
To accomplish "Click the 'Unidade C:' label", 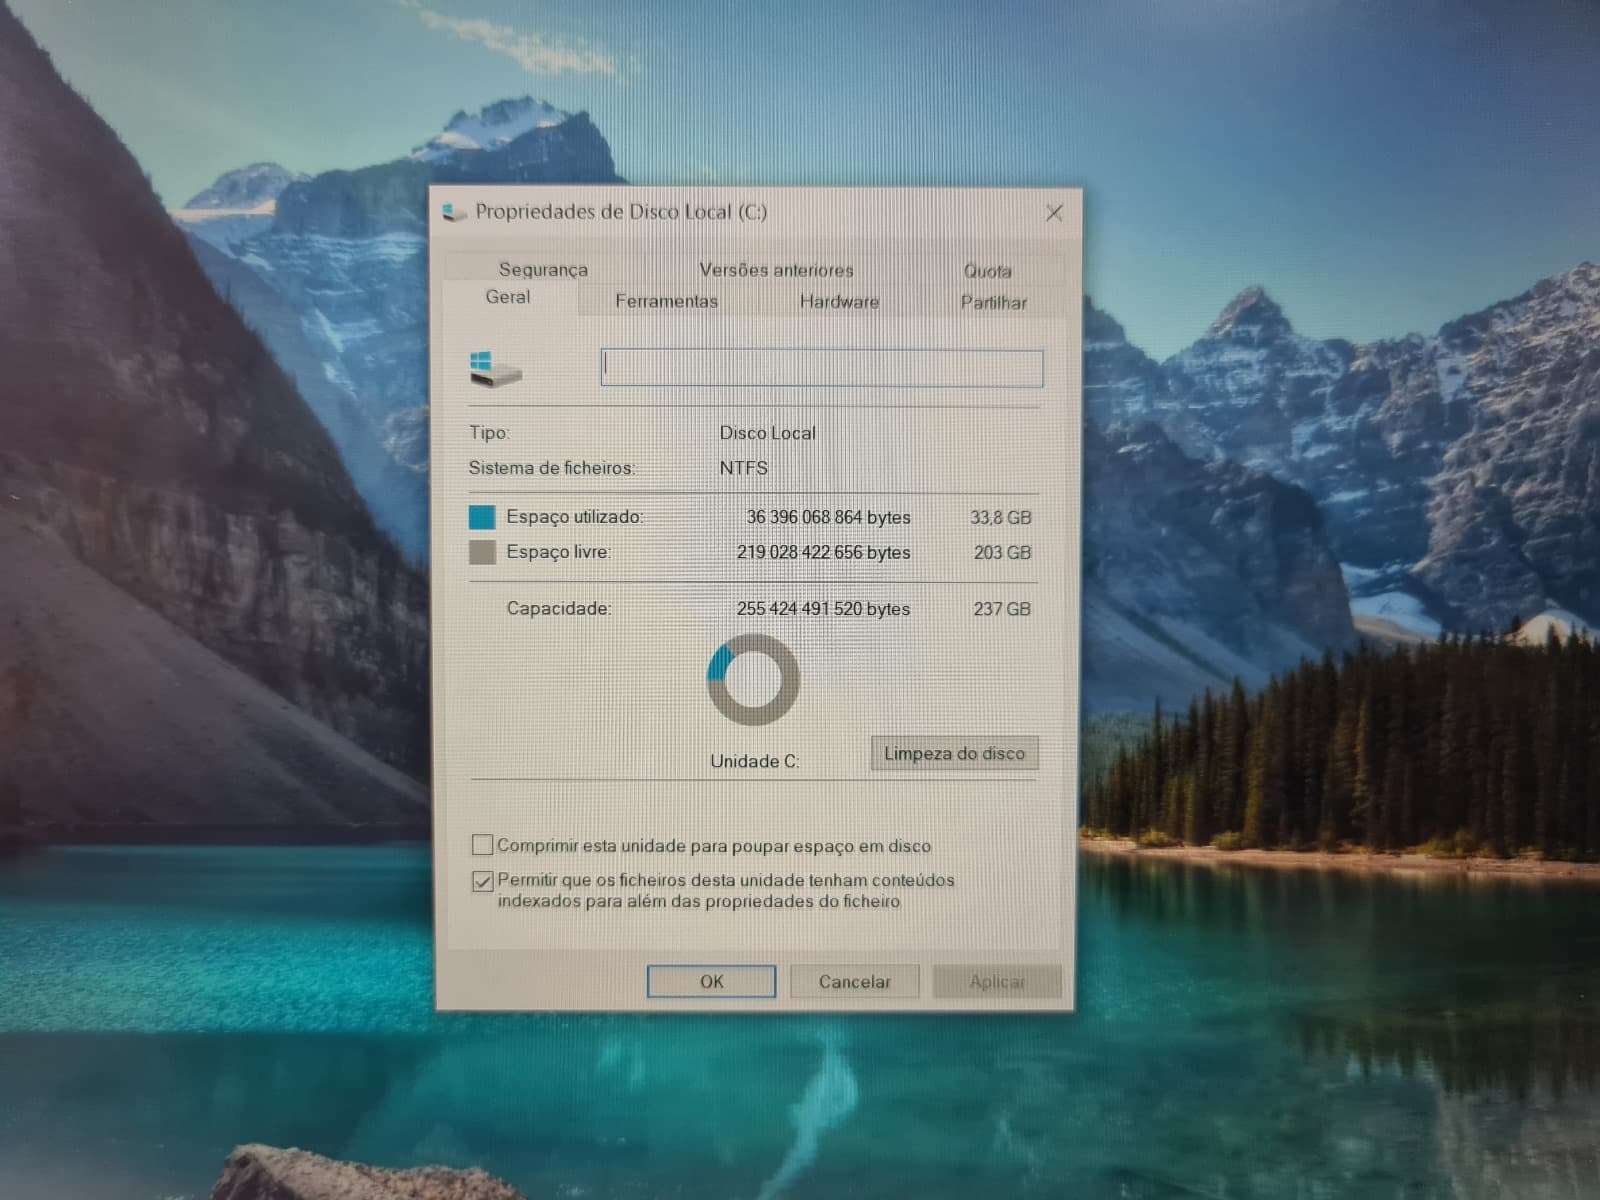I will point(754,761).
